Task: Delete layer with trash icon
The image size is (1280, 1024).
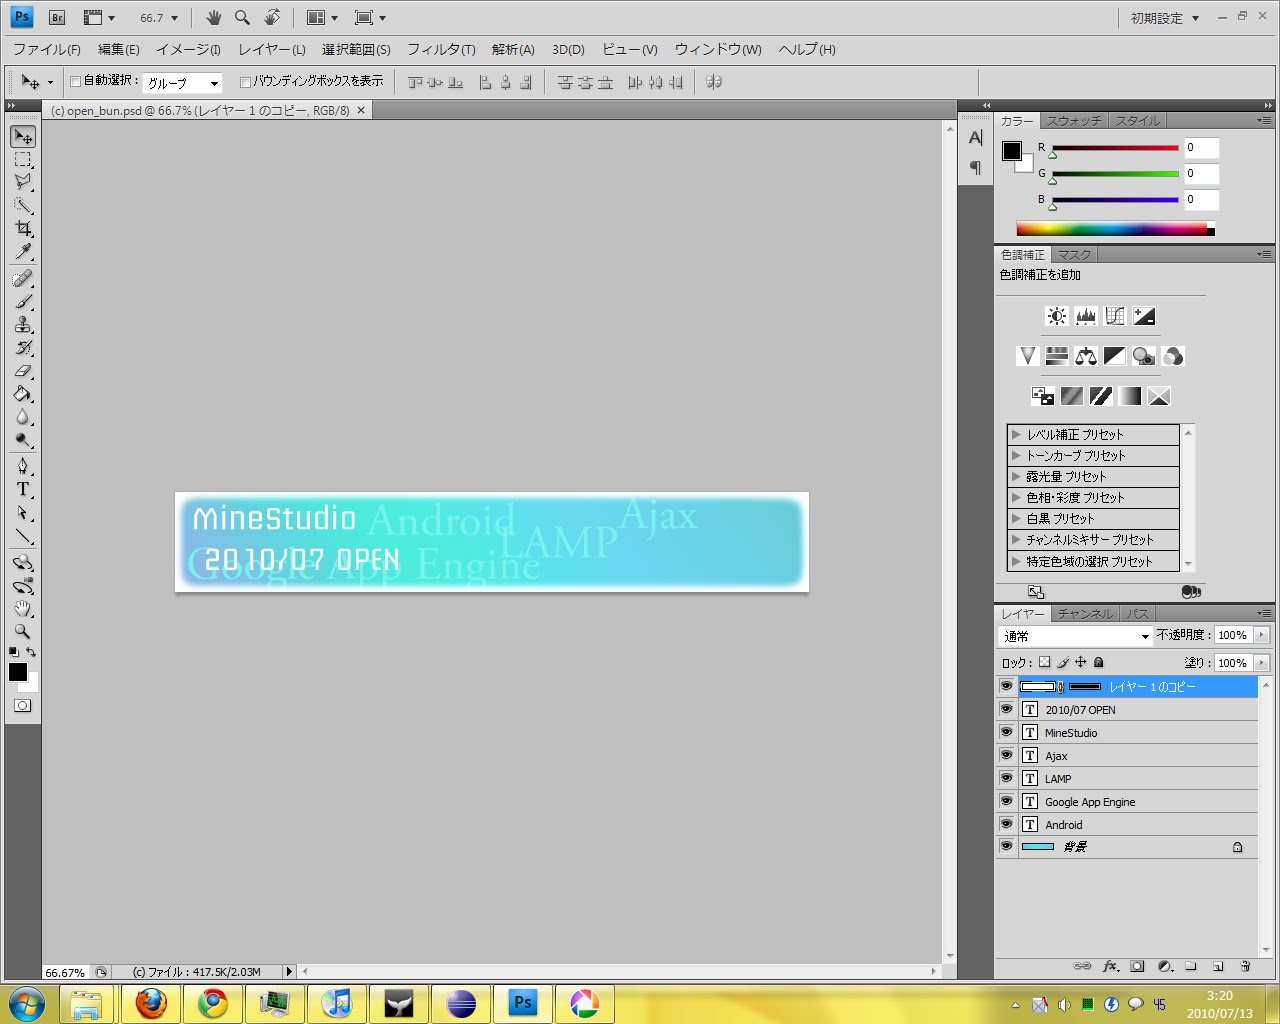Action: 1245,967
